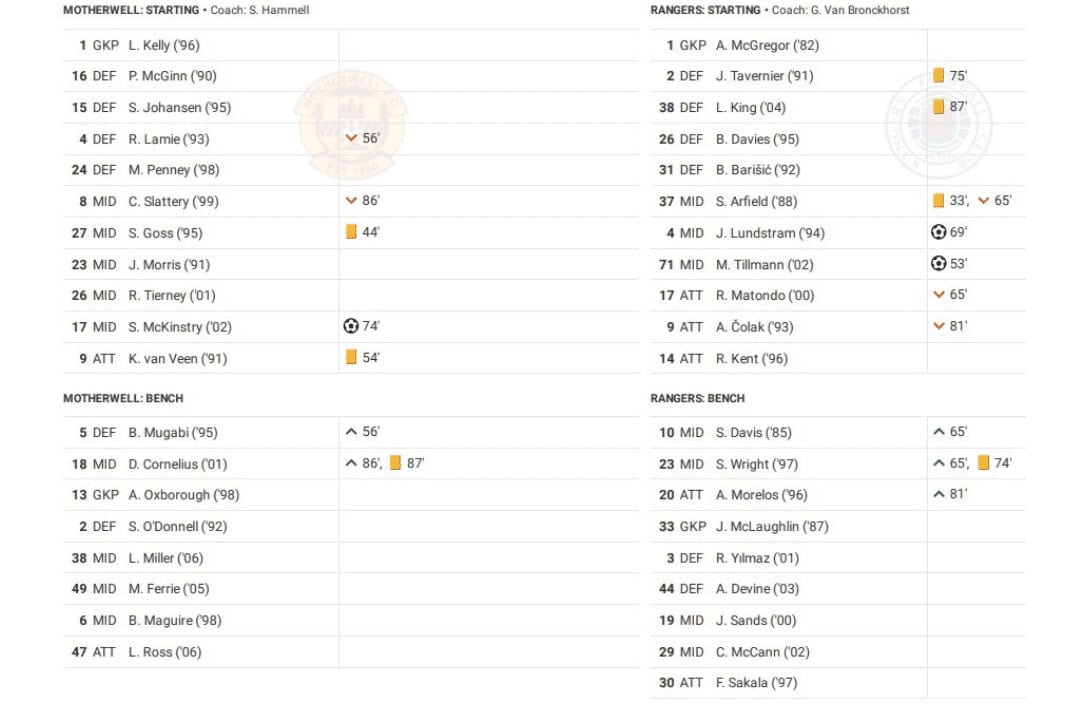This screenshot has height=712, width=1068.
Task: Click J. Tavernier's yellow card icon
Action: (938, 76)
